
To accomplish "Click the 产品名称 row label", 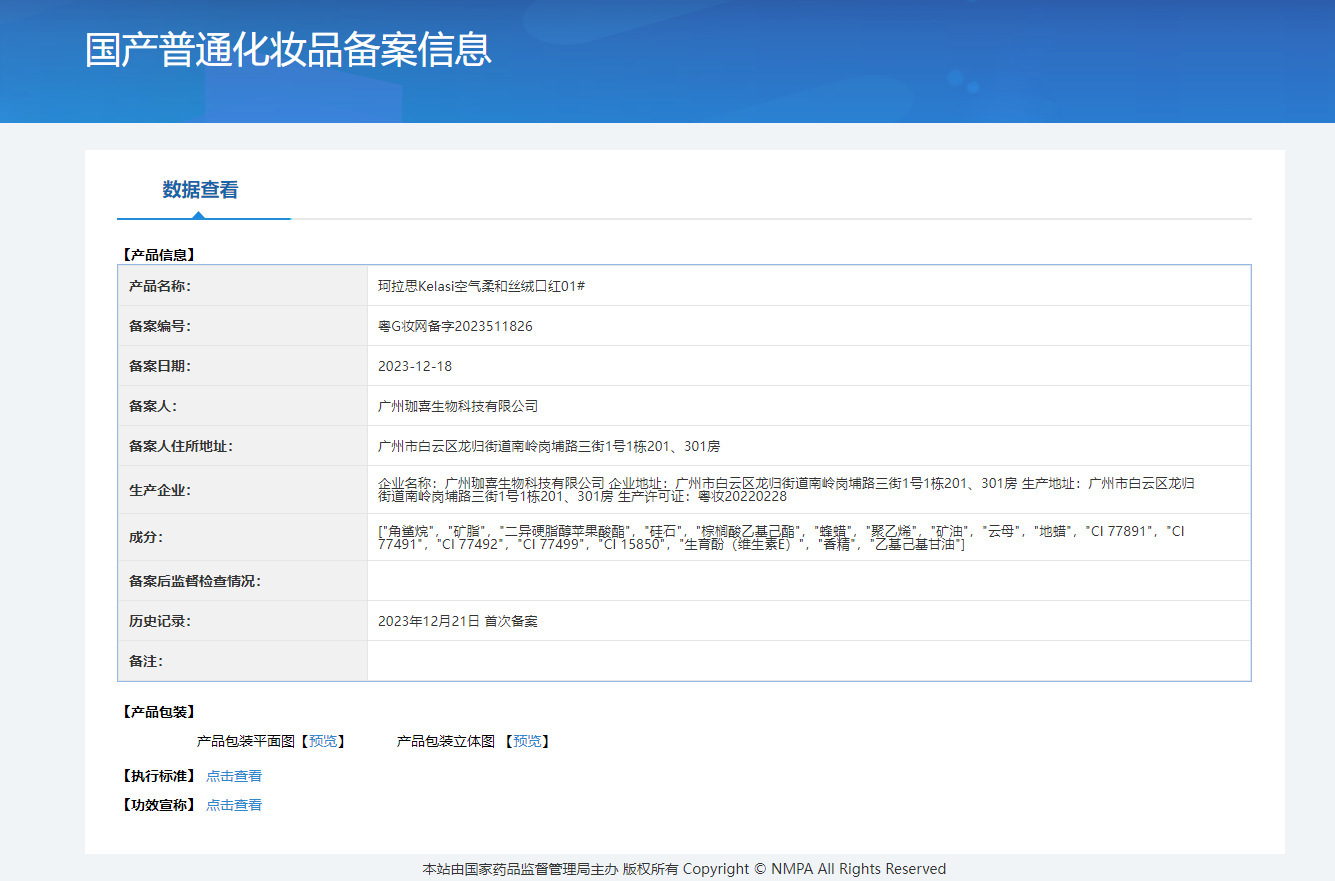I will pos(160,286).
